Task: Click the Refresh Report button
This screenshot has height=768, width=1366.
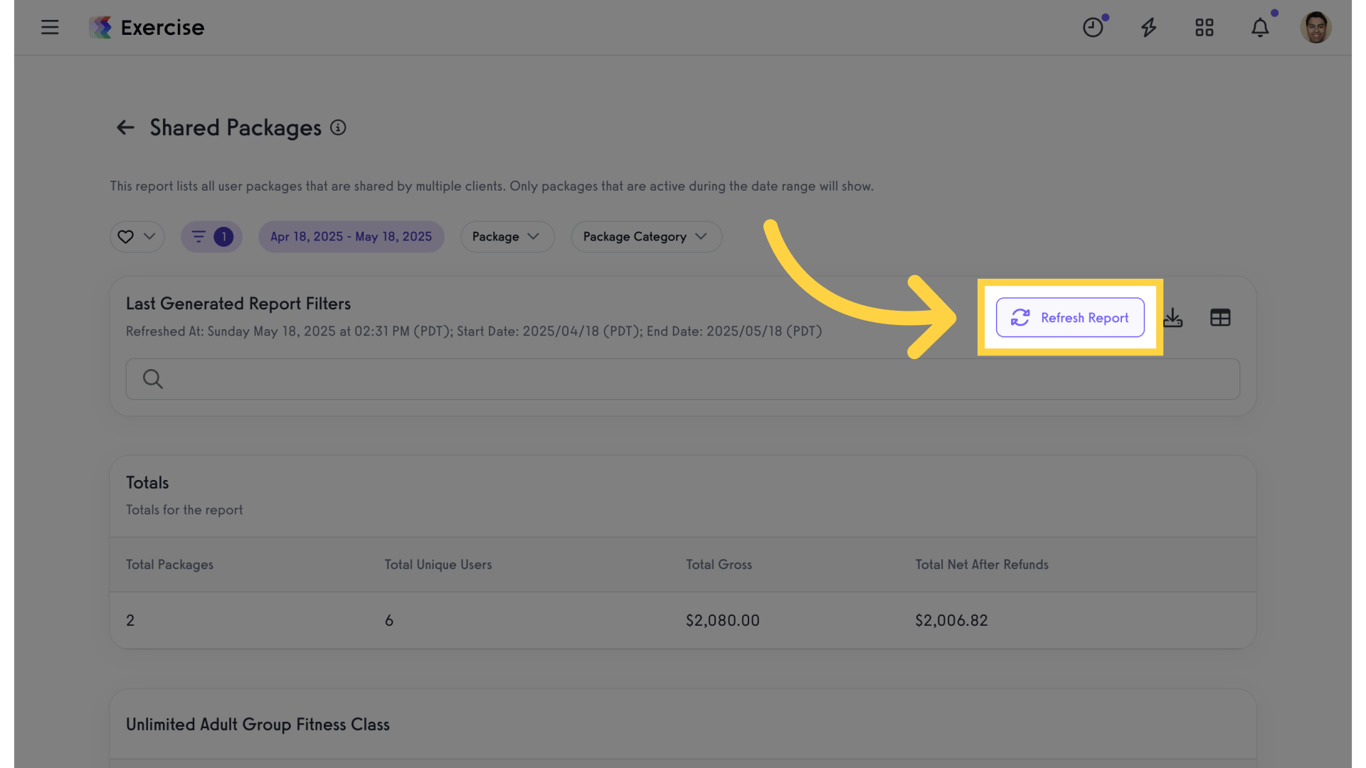Action: [1070, 318]
